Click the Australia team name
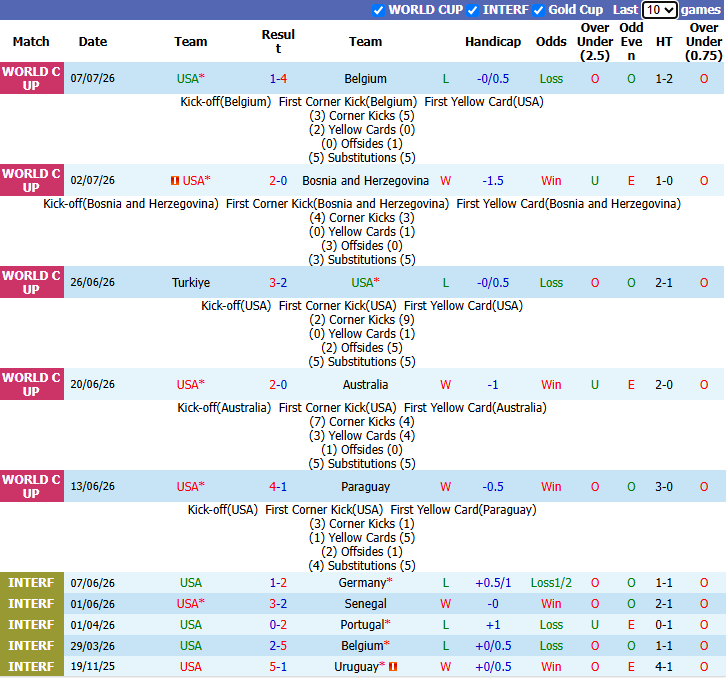Image resolution: width=726 pixels, height=678 pixels. 365,384
